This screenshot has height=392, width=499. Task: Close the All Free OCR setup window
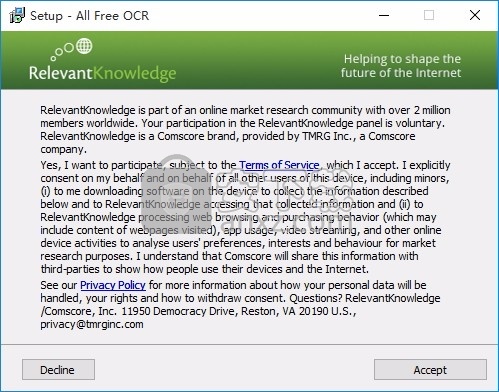pyautogui.click(x=475, y=15)
